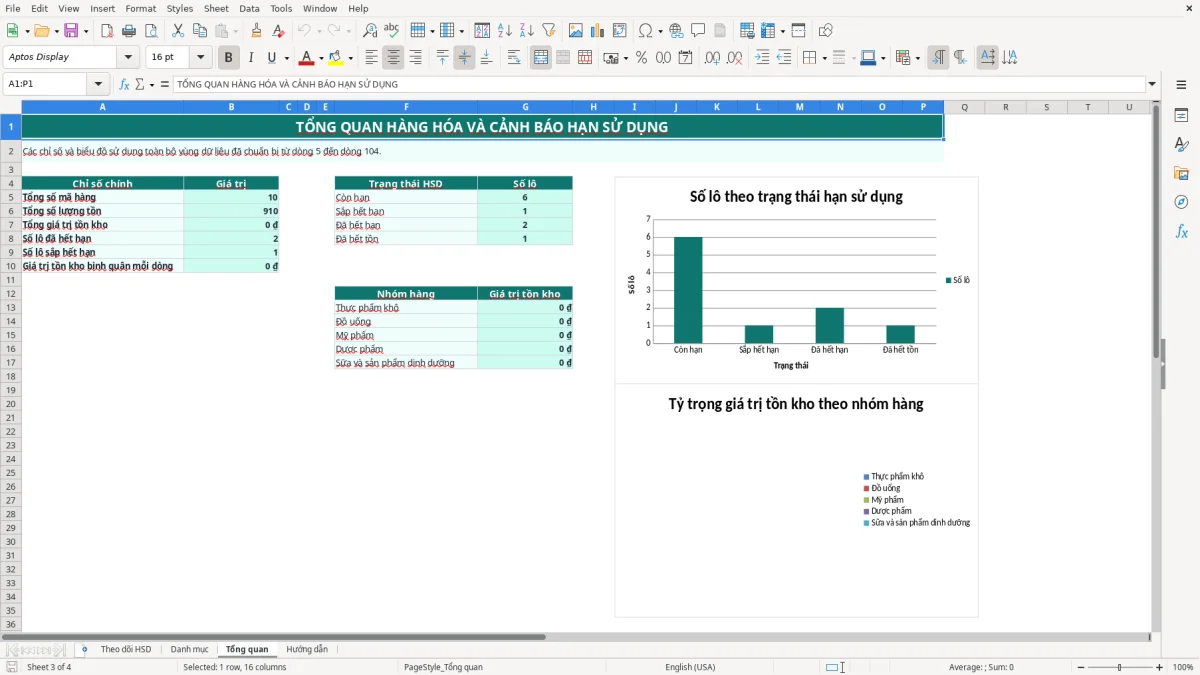Click 100% zoom level
Screen dimensions: 1200x675
click(x=1183, y=667)
